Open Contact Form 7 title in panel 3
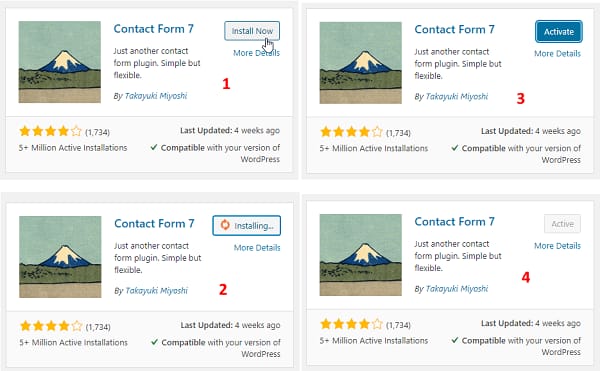 click(454, 30)
